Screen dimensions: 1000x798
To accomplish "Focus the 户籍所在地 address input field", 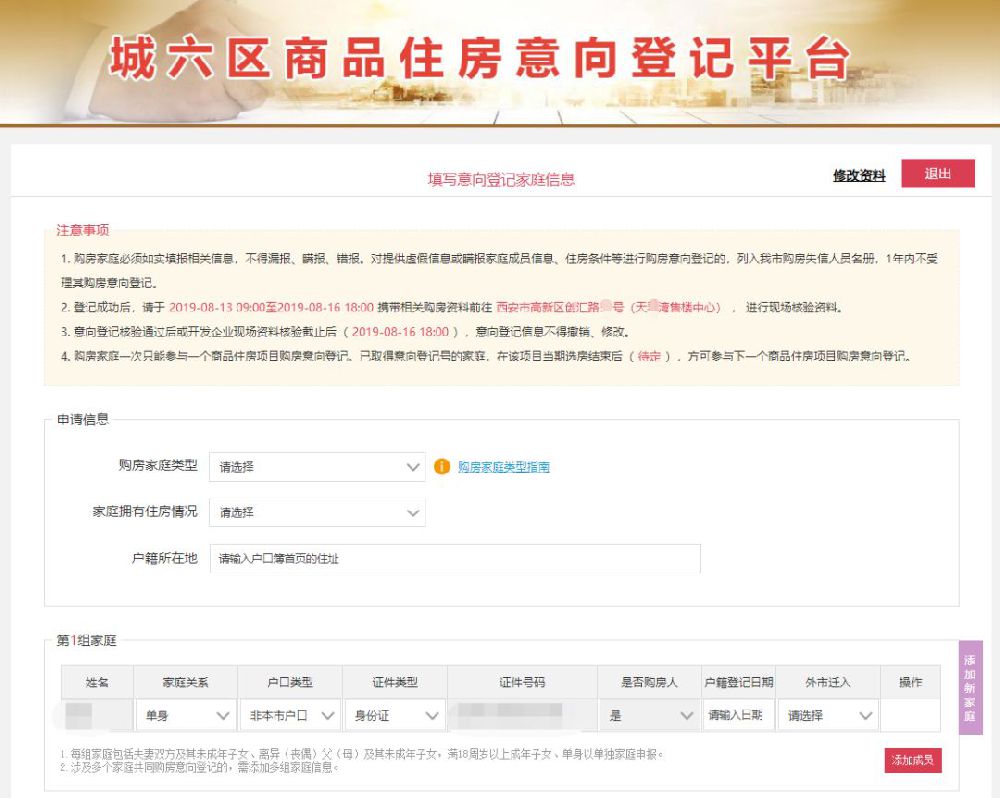I will 455,559.
